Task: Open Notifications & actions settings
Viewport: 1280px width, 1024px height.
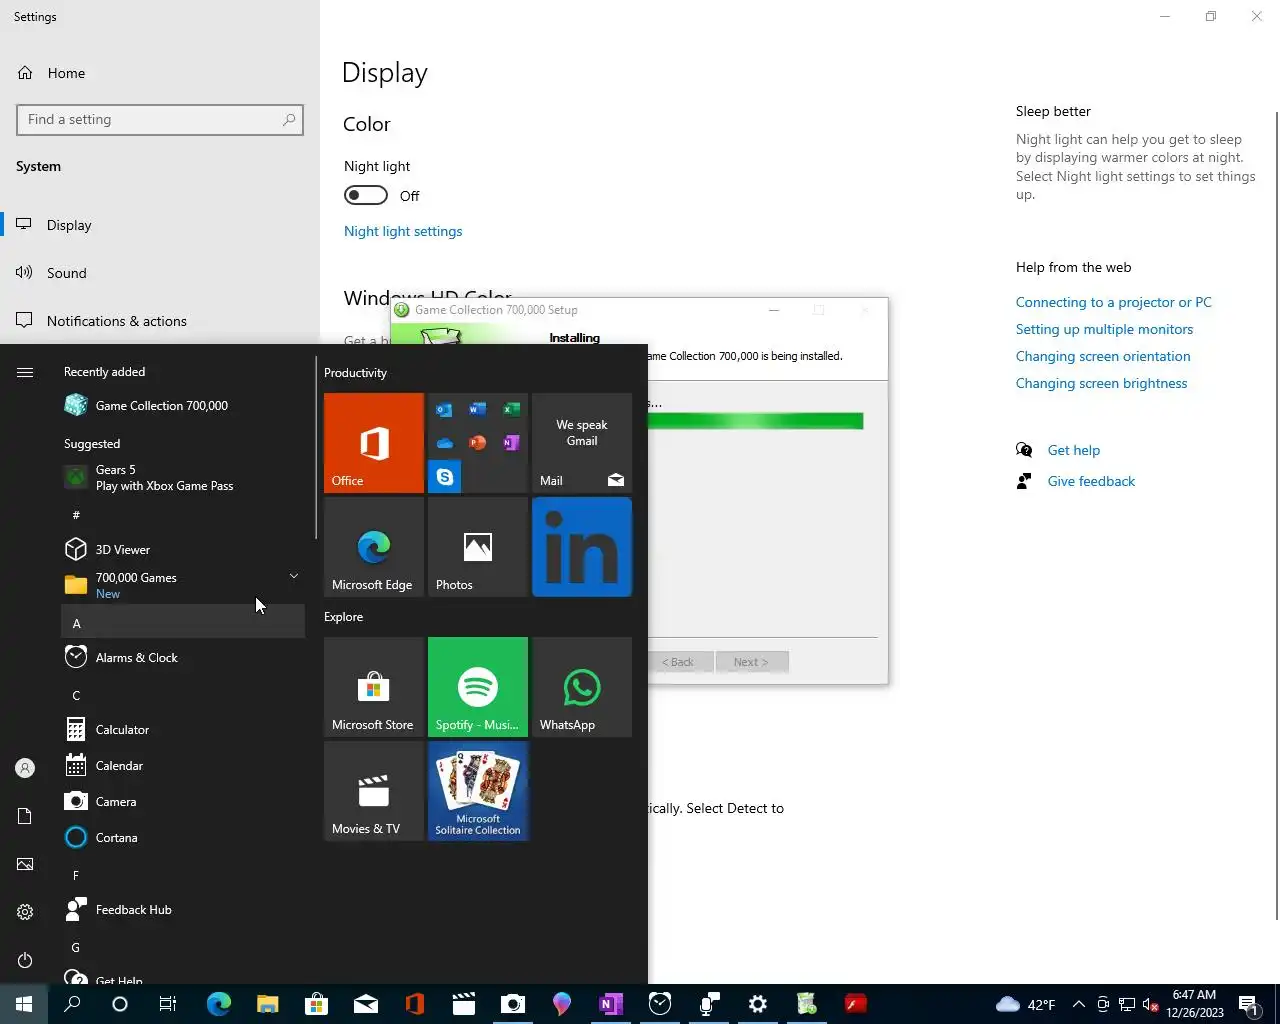Action: pos(160,321)
